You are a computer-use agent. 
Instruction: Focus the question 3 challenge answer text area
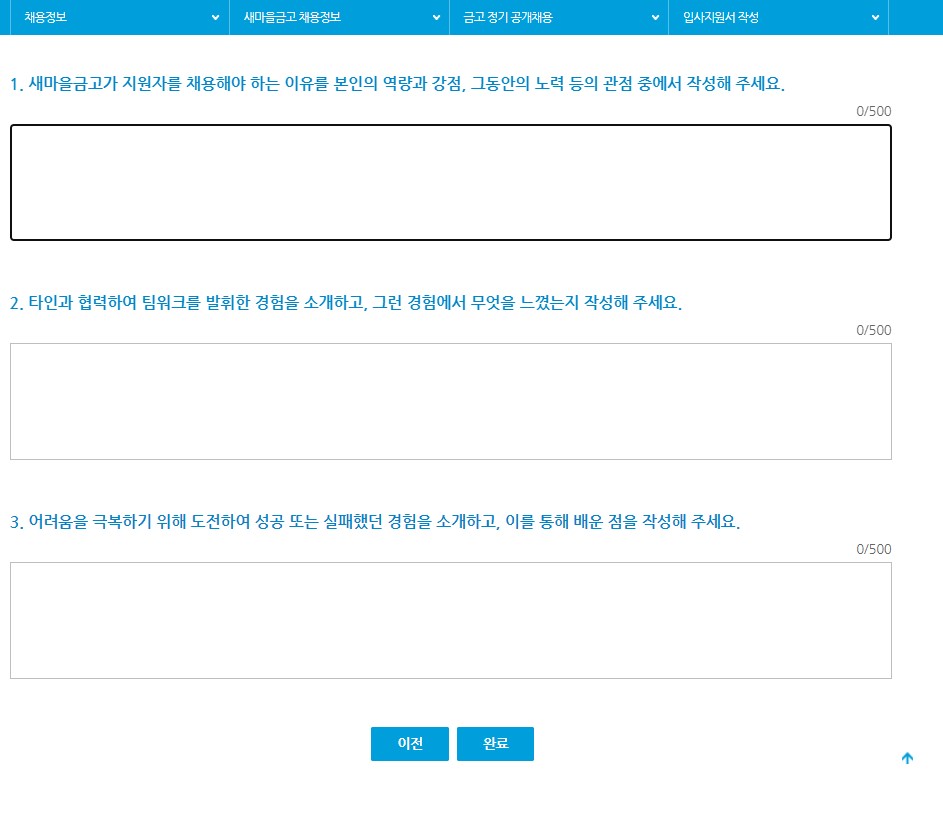coord(451,621)
